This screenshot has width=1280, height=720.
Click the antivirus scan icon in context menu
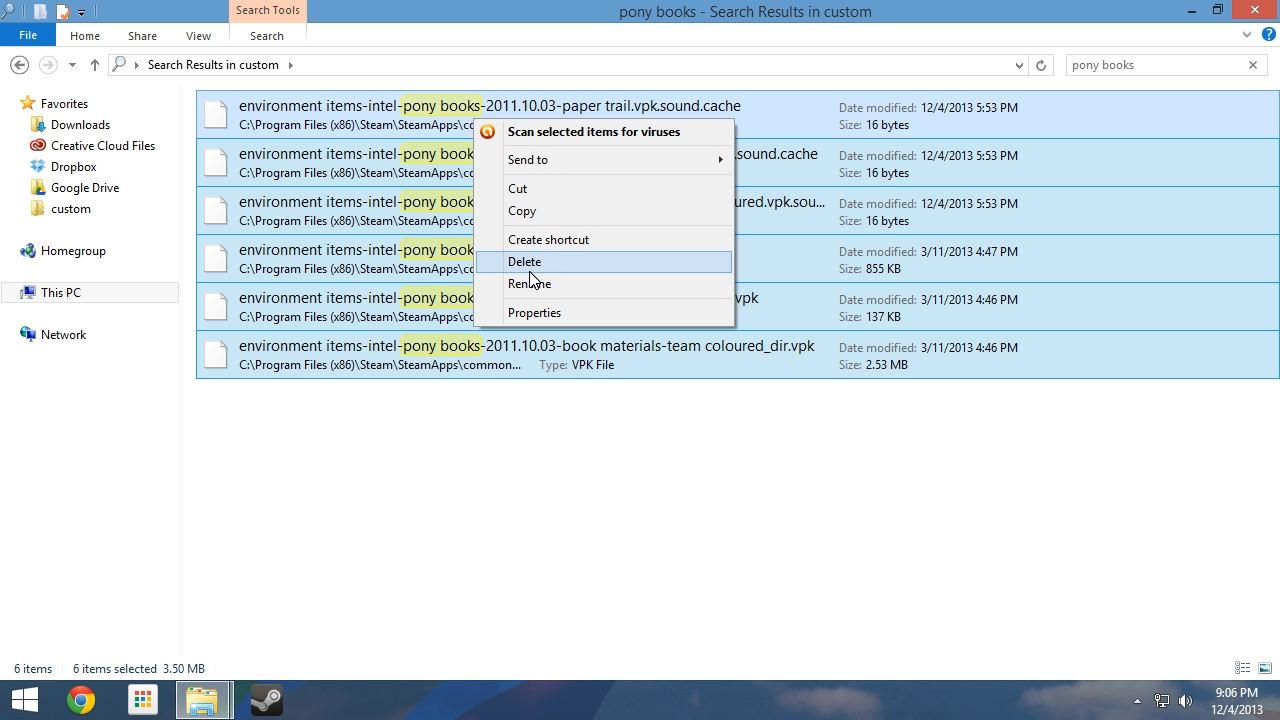tap(488, 132)
